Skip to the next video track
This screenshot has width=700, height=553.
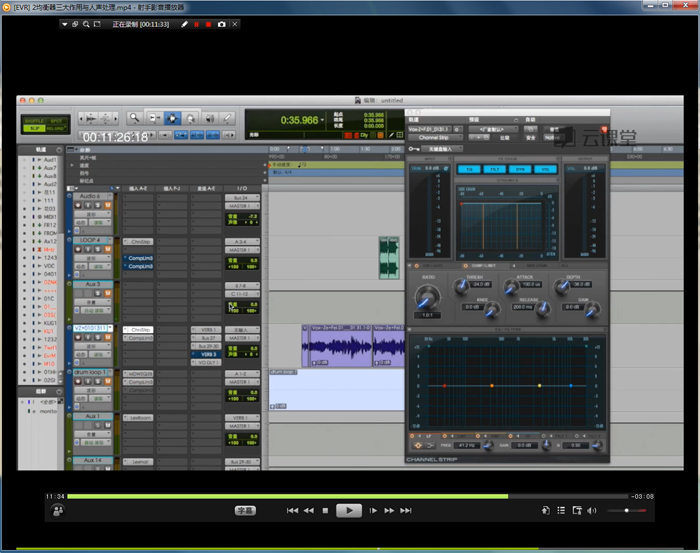(x=406, y=511)
